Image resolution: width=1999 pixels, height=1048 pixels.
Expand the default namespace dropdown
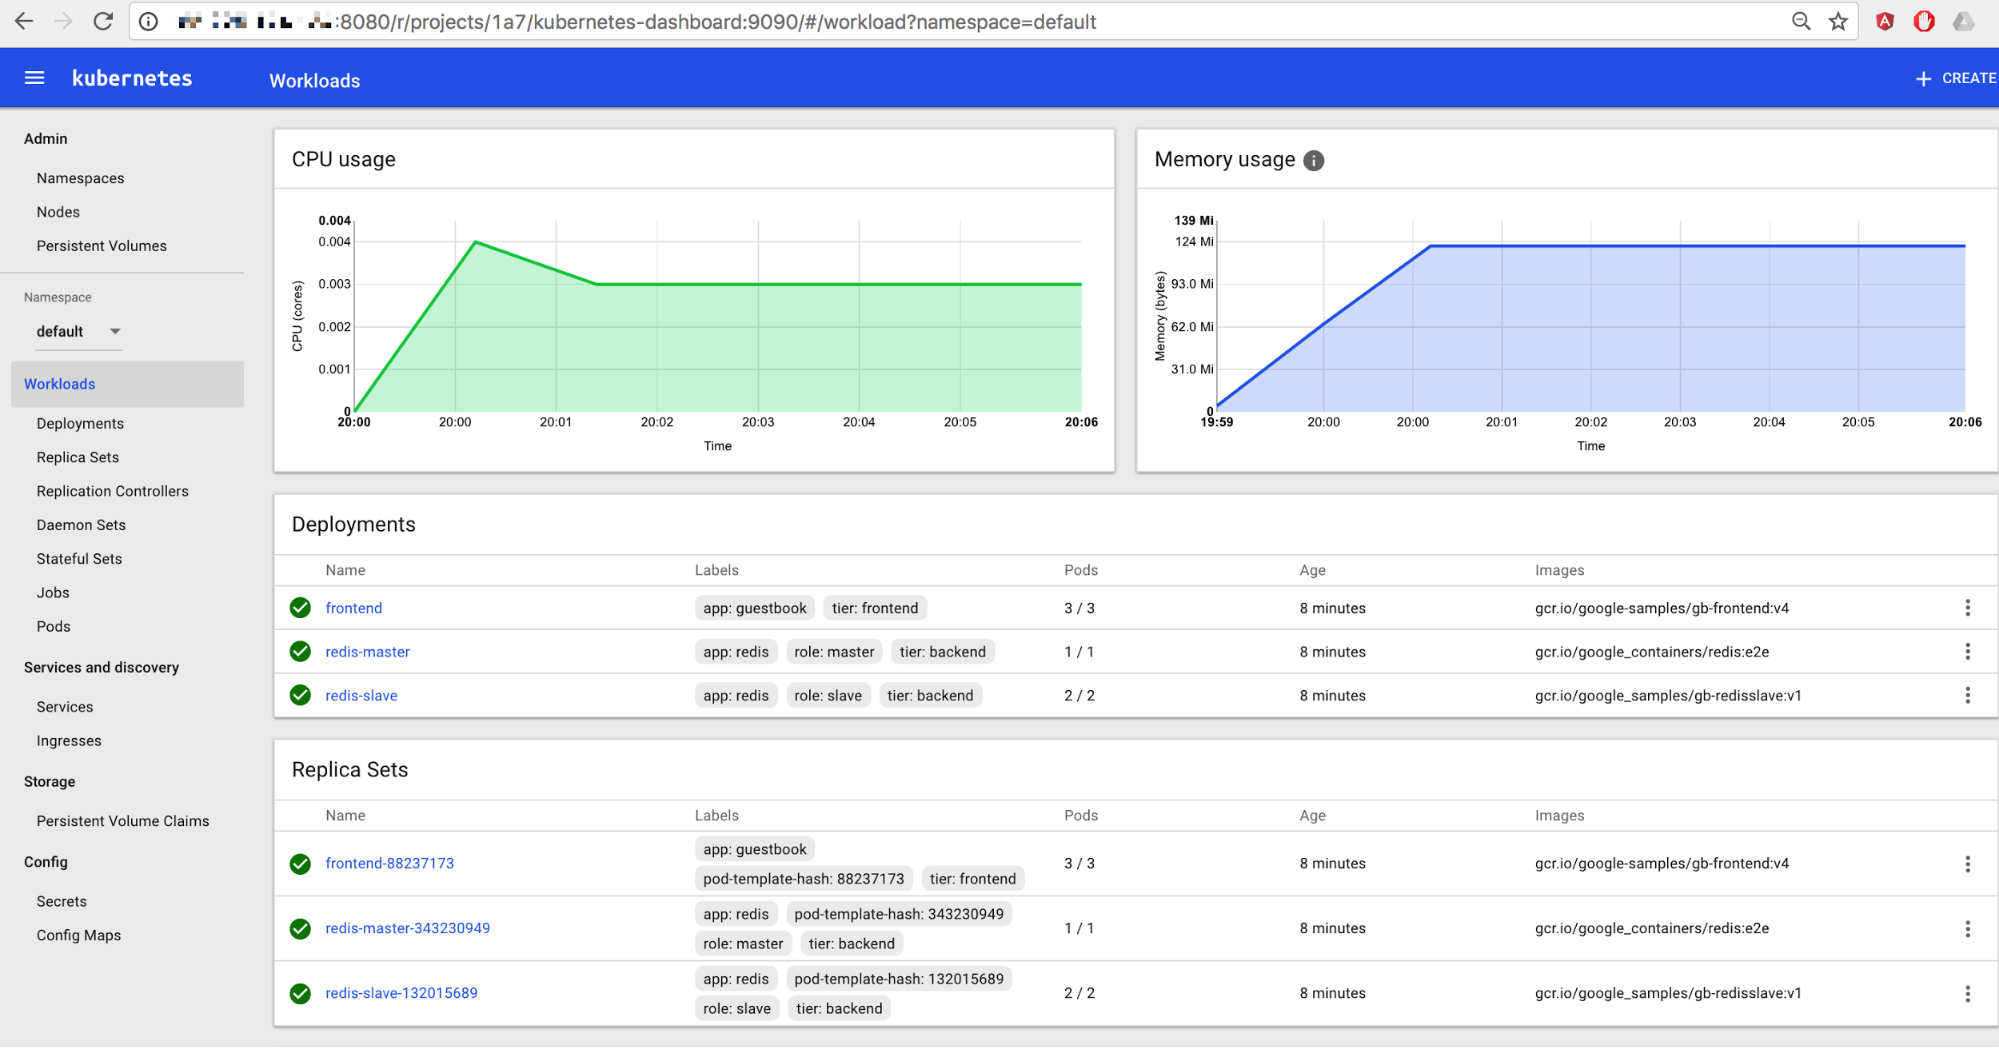coord(78,331)
